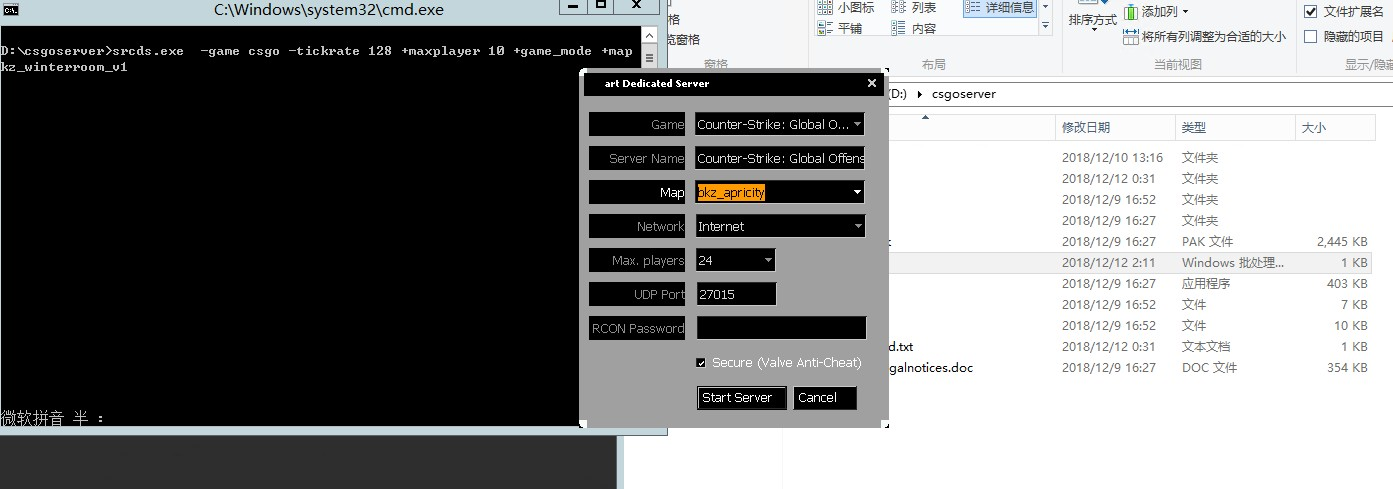Click the cmd window scroll up arrow

(647, 33)
